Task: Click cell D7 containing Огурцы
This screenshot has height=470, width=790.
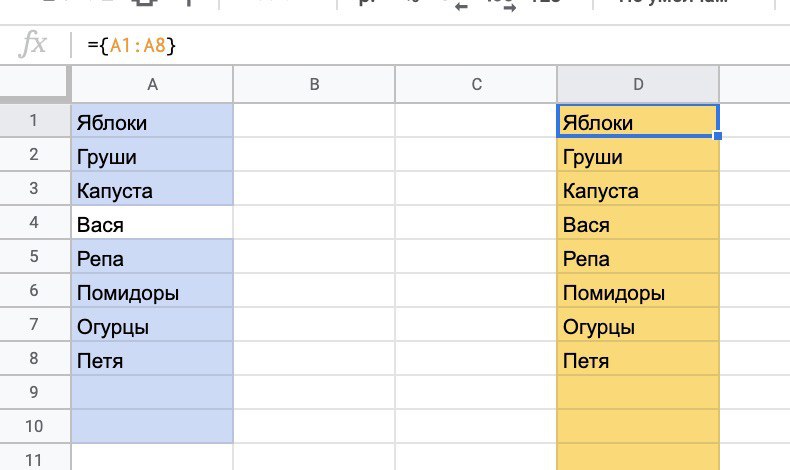Action: click(x=637, y=326)
